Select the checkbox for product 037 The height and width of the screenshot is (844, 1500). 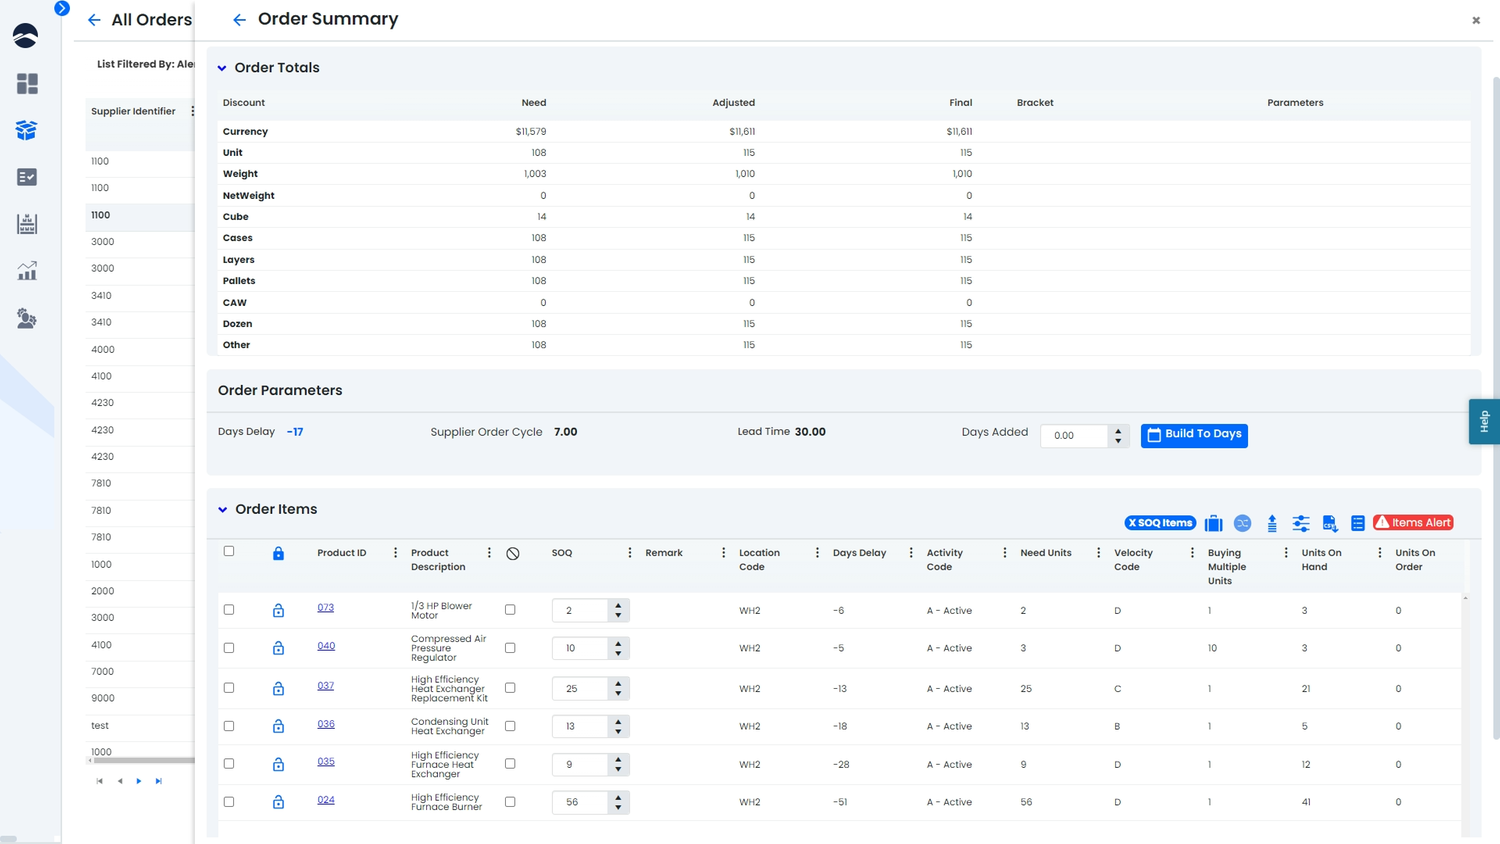tap(229, 688)
